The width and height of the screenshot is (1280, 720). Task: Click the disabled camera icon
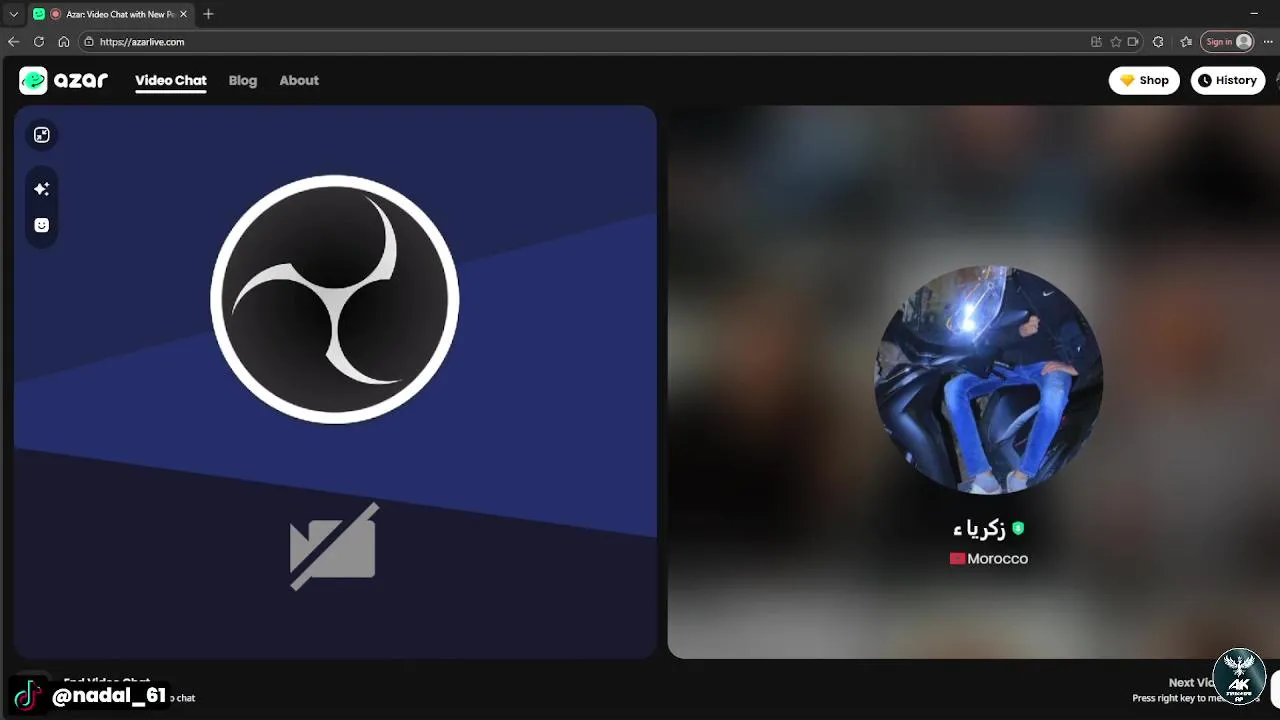pyautogui.click(x=334, y=546)
